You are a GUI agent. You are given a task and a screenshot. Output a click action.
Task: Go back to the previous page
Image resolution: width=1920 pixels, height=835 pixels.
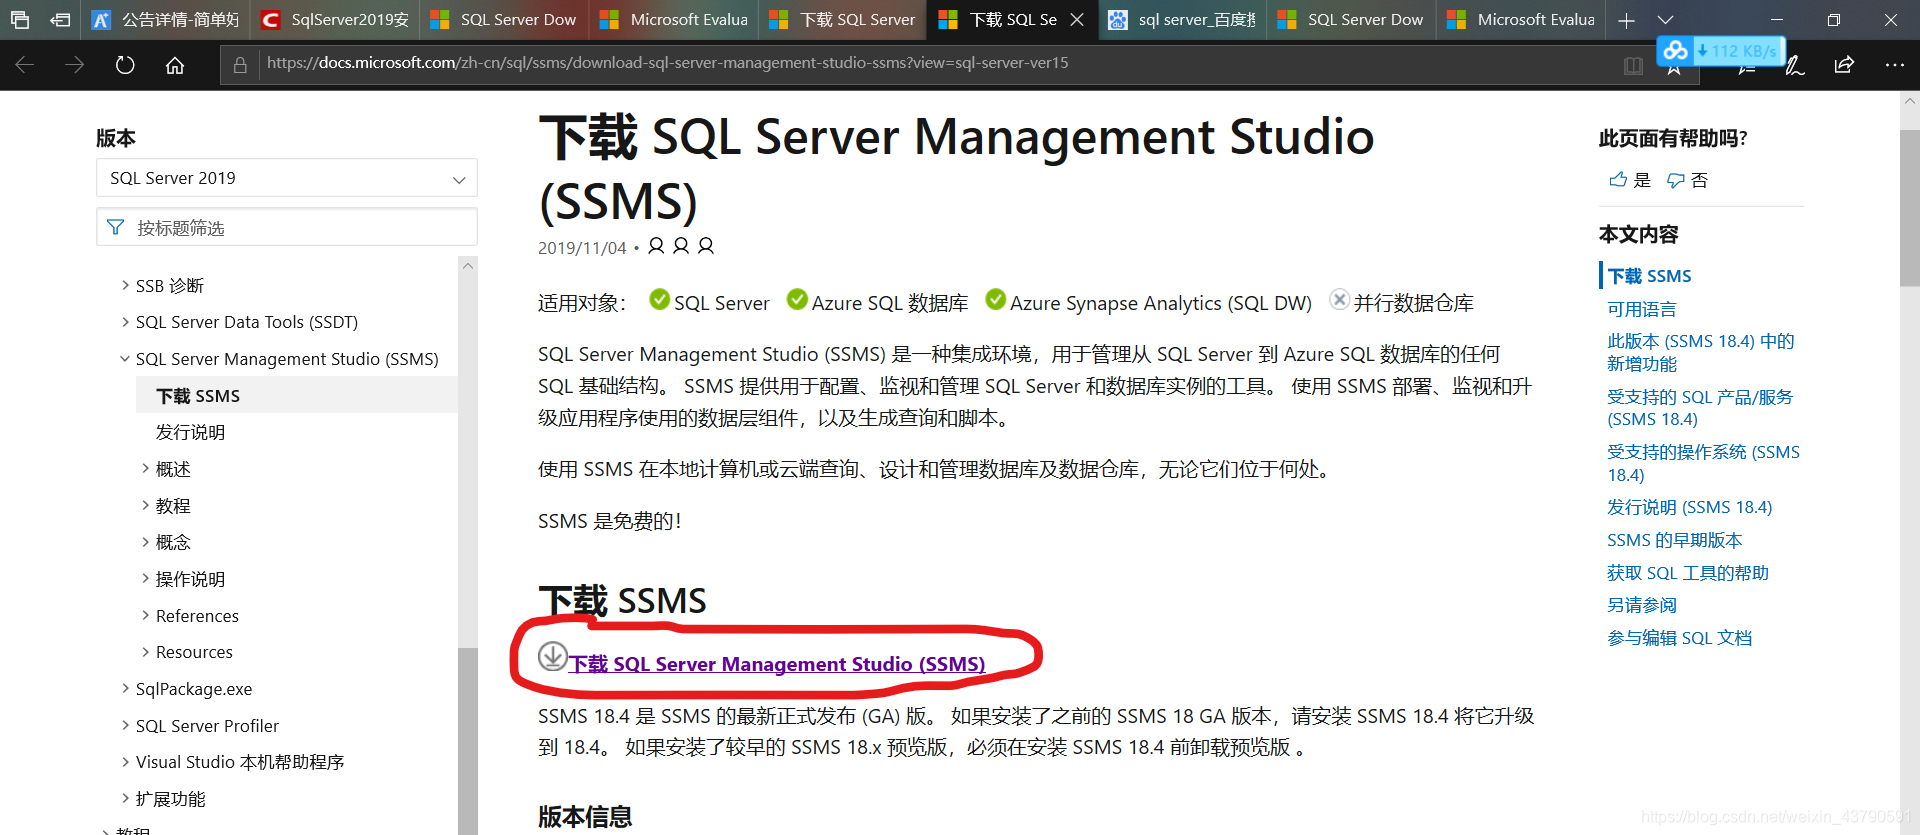[x=25, y=65]
